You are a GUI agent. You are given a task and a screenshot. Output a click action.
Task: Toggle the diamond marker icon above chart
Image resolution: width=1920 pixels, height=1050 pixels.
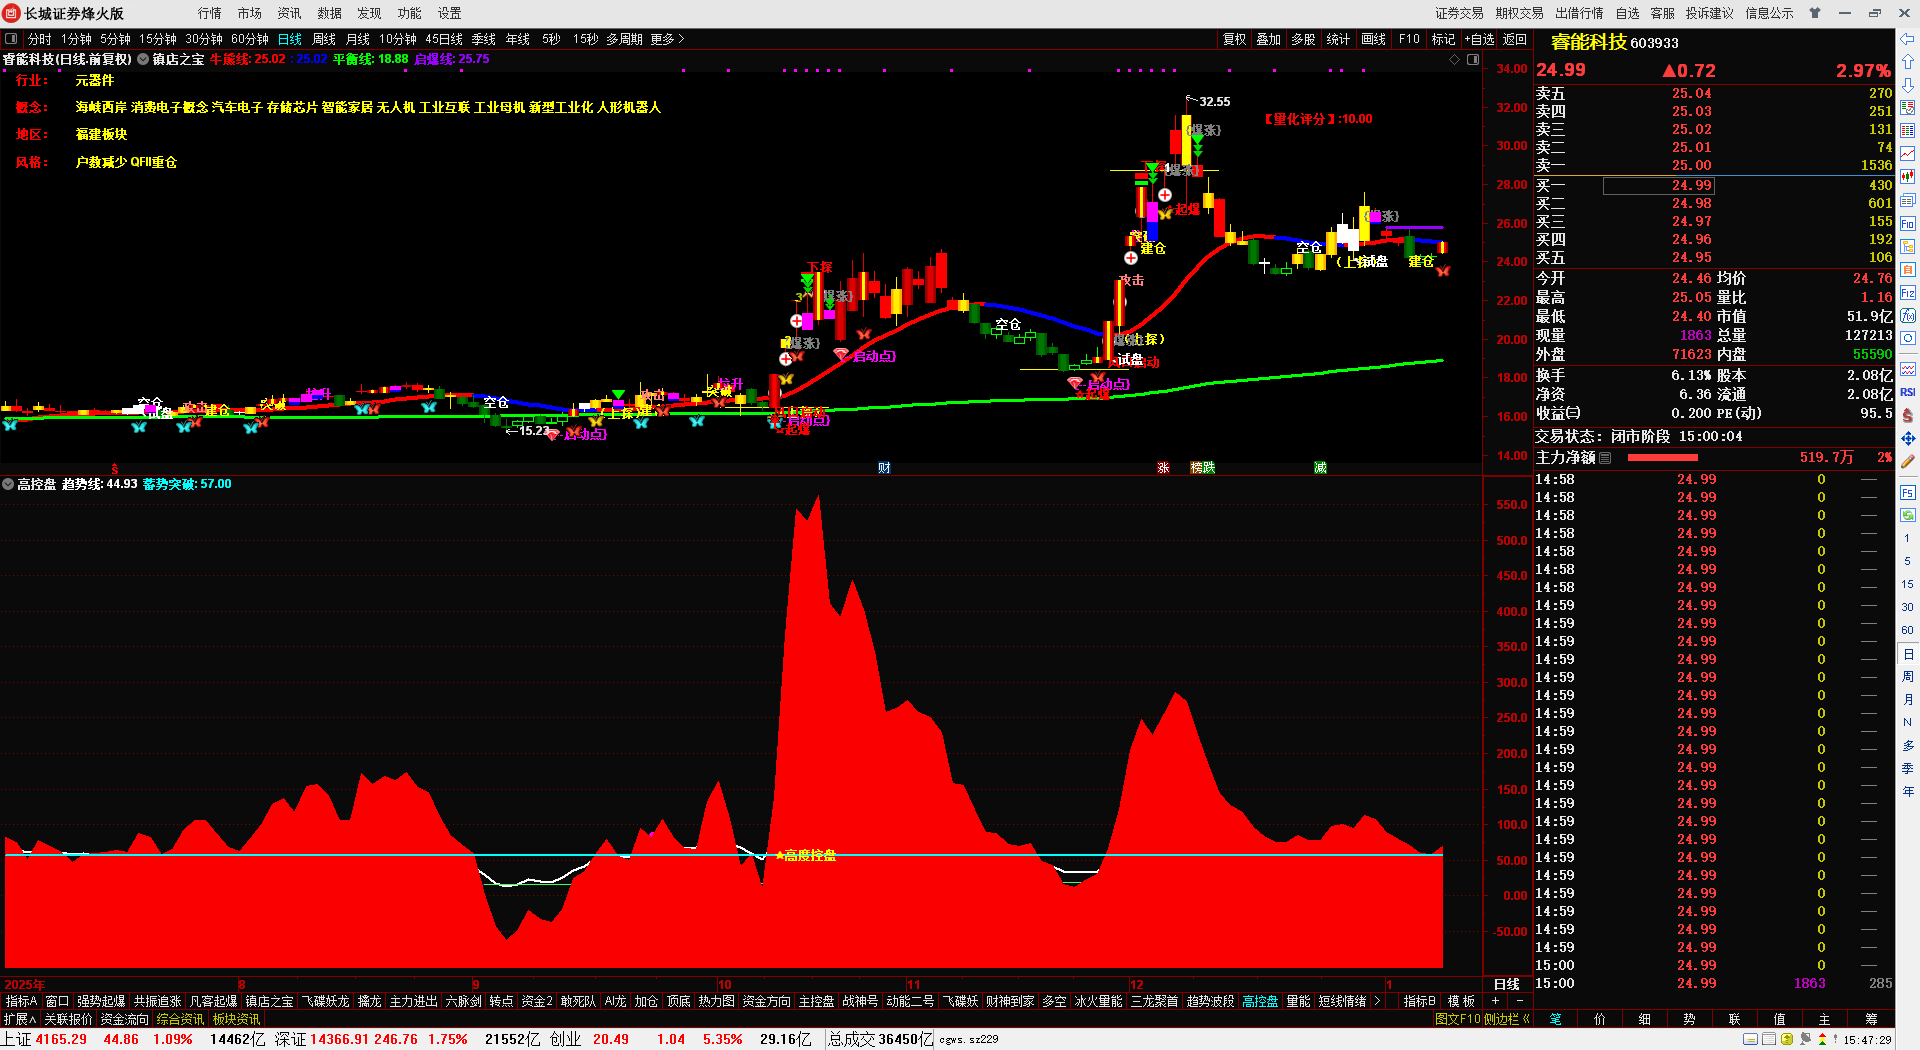[1455, 59]
